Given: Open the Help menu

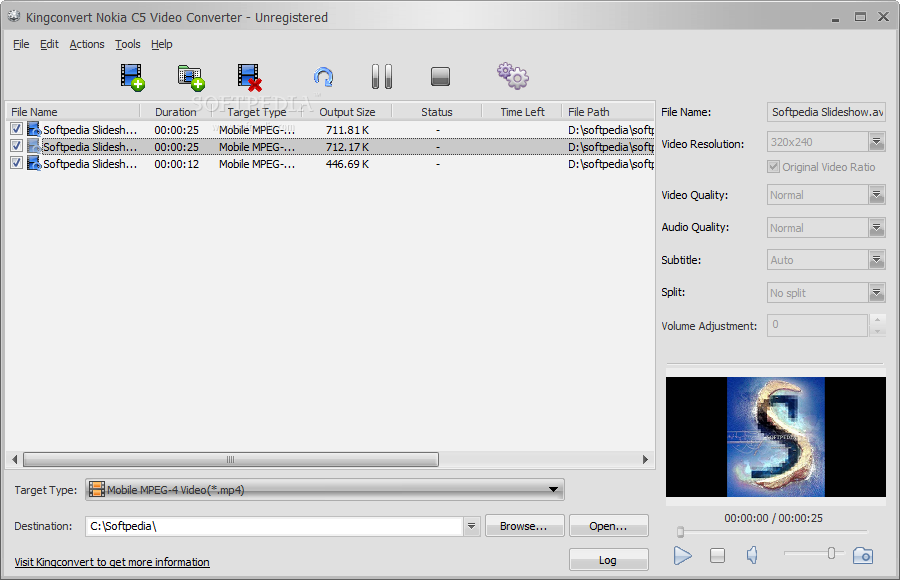Looking at the screenshot, I should 162,44.
